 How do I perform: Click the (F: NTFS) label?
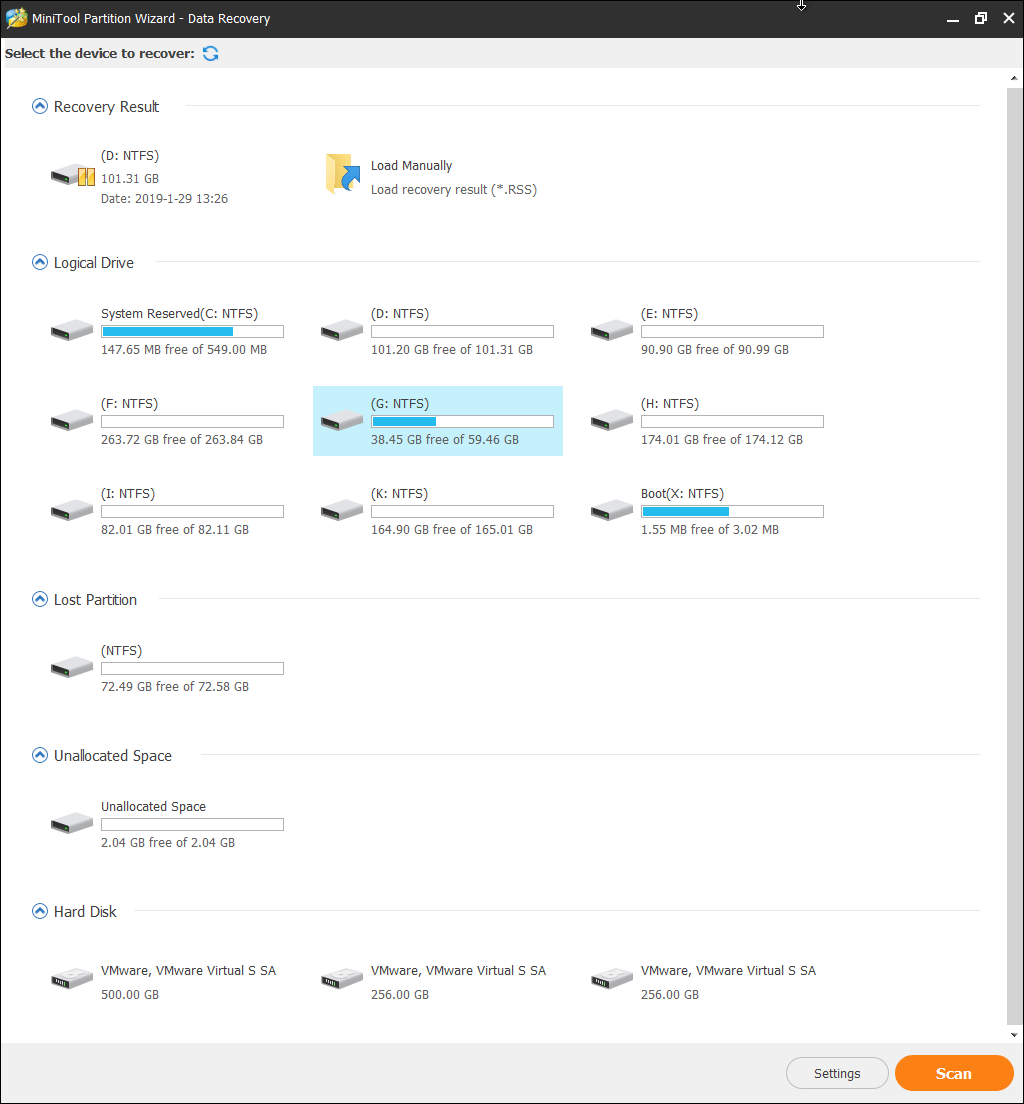[x=130, y=403]
